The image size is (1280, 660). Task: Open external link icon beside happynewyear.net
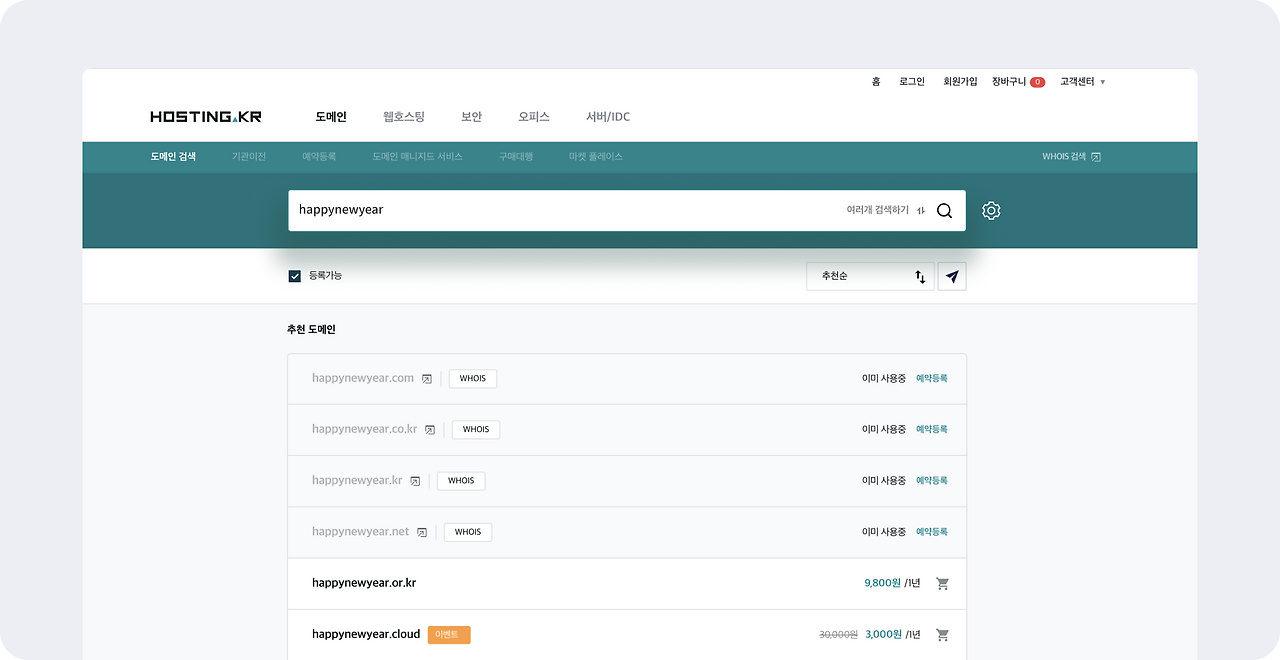[x=422, y=532]
